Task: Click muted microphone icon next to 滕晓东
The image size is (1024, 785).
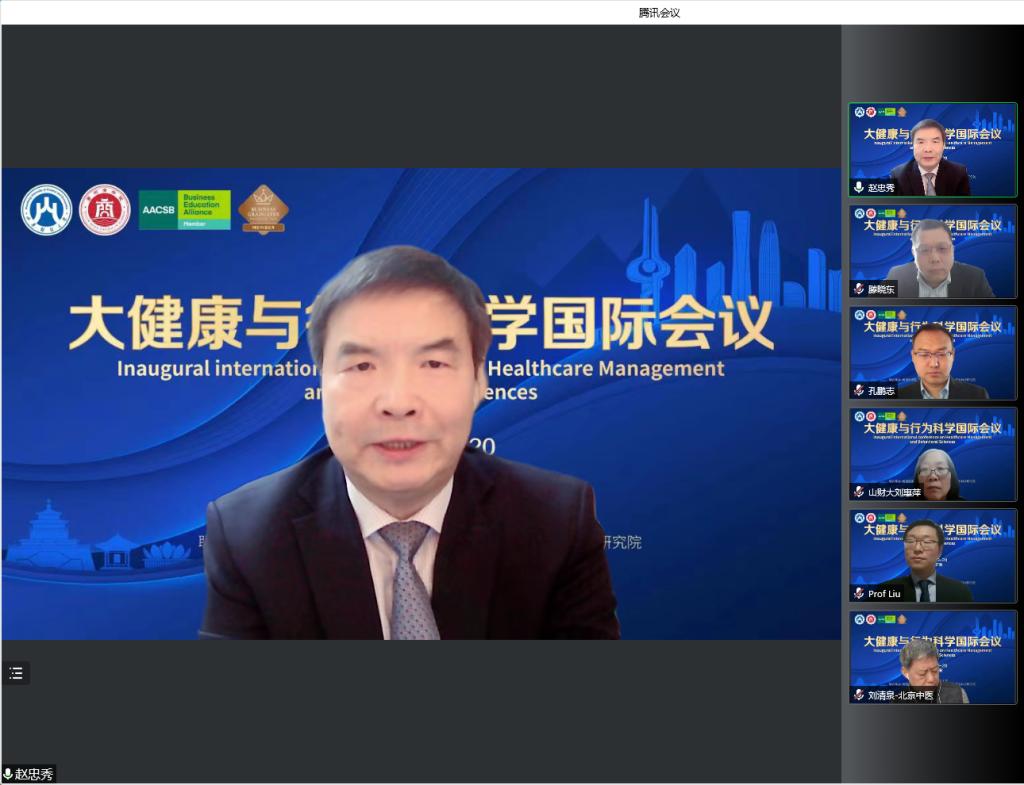Action: [858, 289]
